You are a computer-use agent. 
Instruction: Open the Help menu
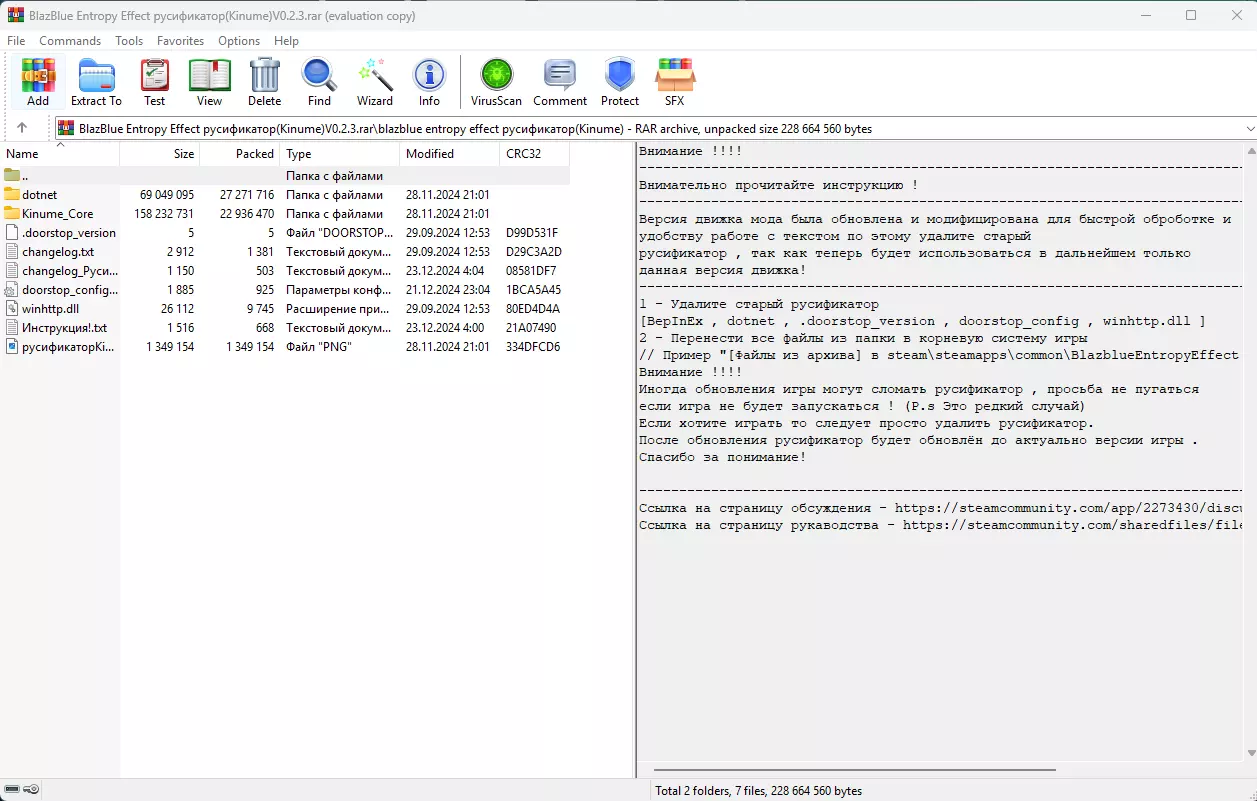[x=286, y=41]
